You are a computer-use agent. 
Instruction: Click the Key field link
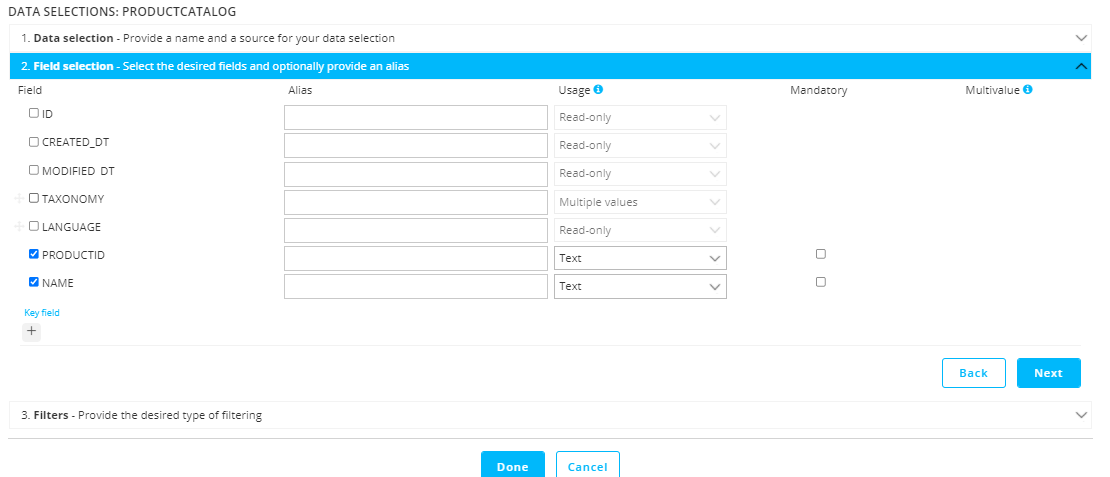click(x=42, y=313)
